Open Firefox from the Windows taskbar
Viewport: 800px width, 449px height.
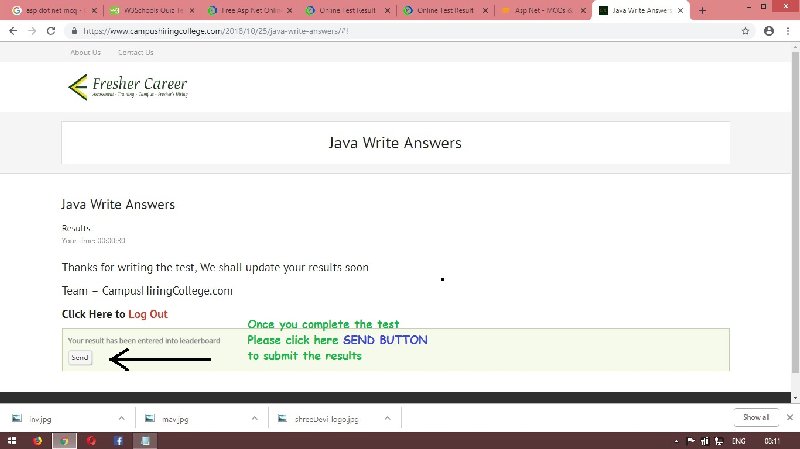click(37, 440)
